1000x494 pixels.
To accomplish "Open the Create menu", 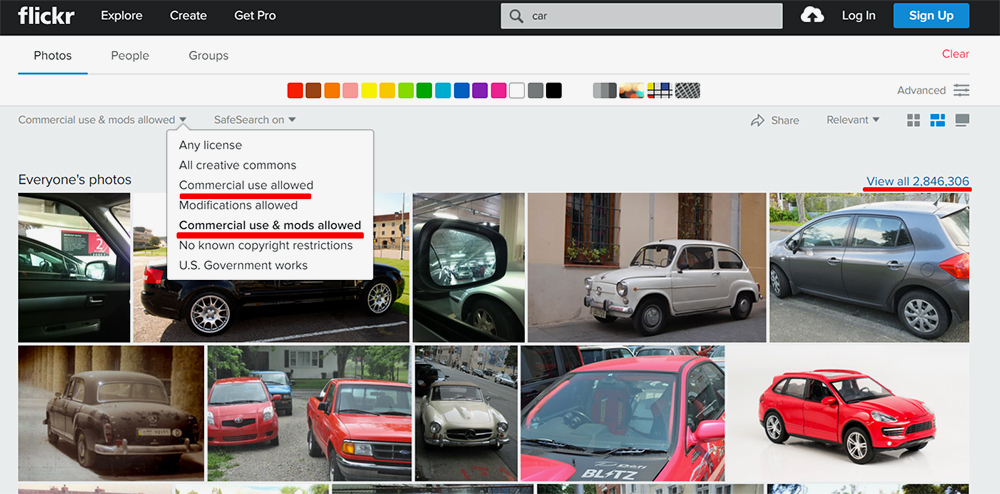I will tap(188, 16).
